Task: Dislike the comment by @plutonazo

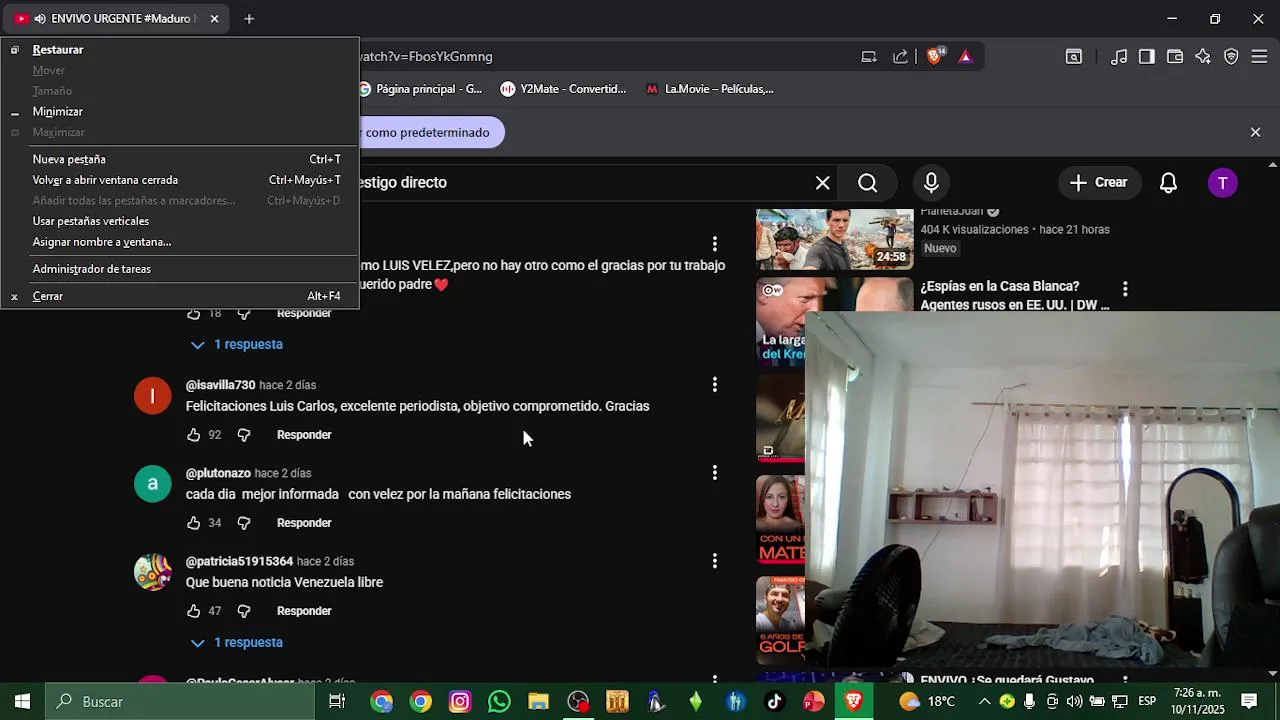Action: pyautogui.click(x=243, y=523)
